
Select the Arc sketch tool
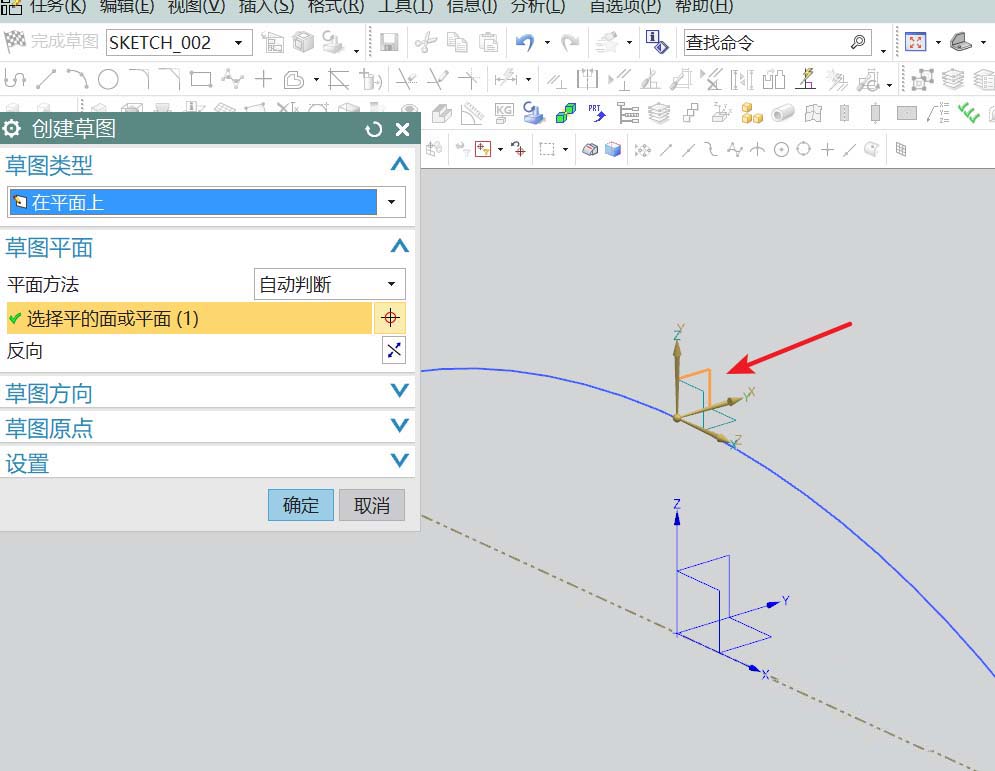[77, 79]
